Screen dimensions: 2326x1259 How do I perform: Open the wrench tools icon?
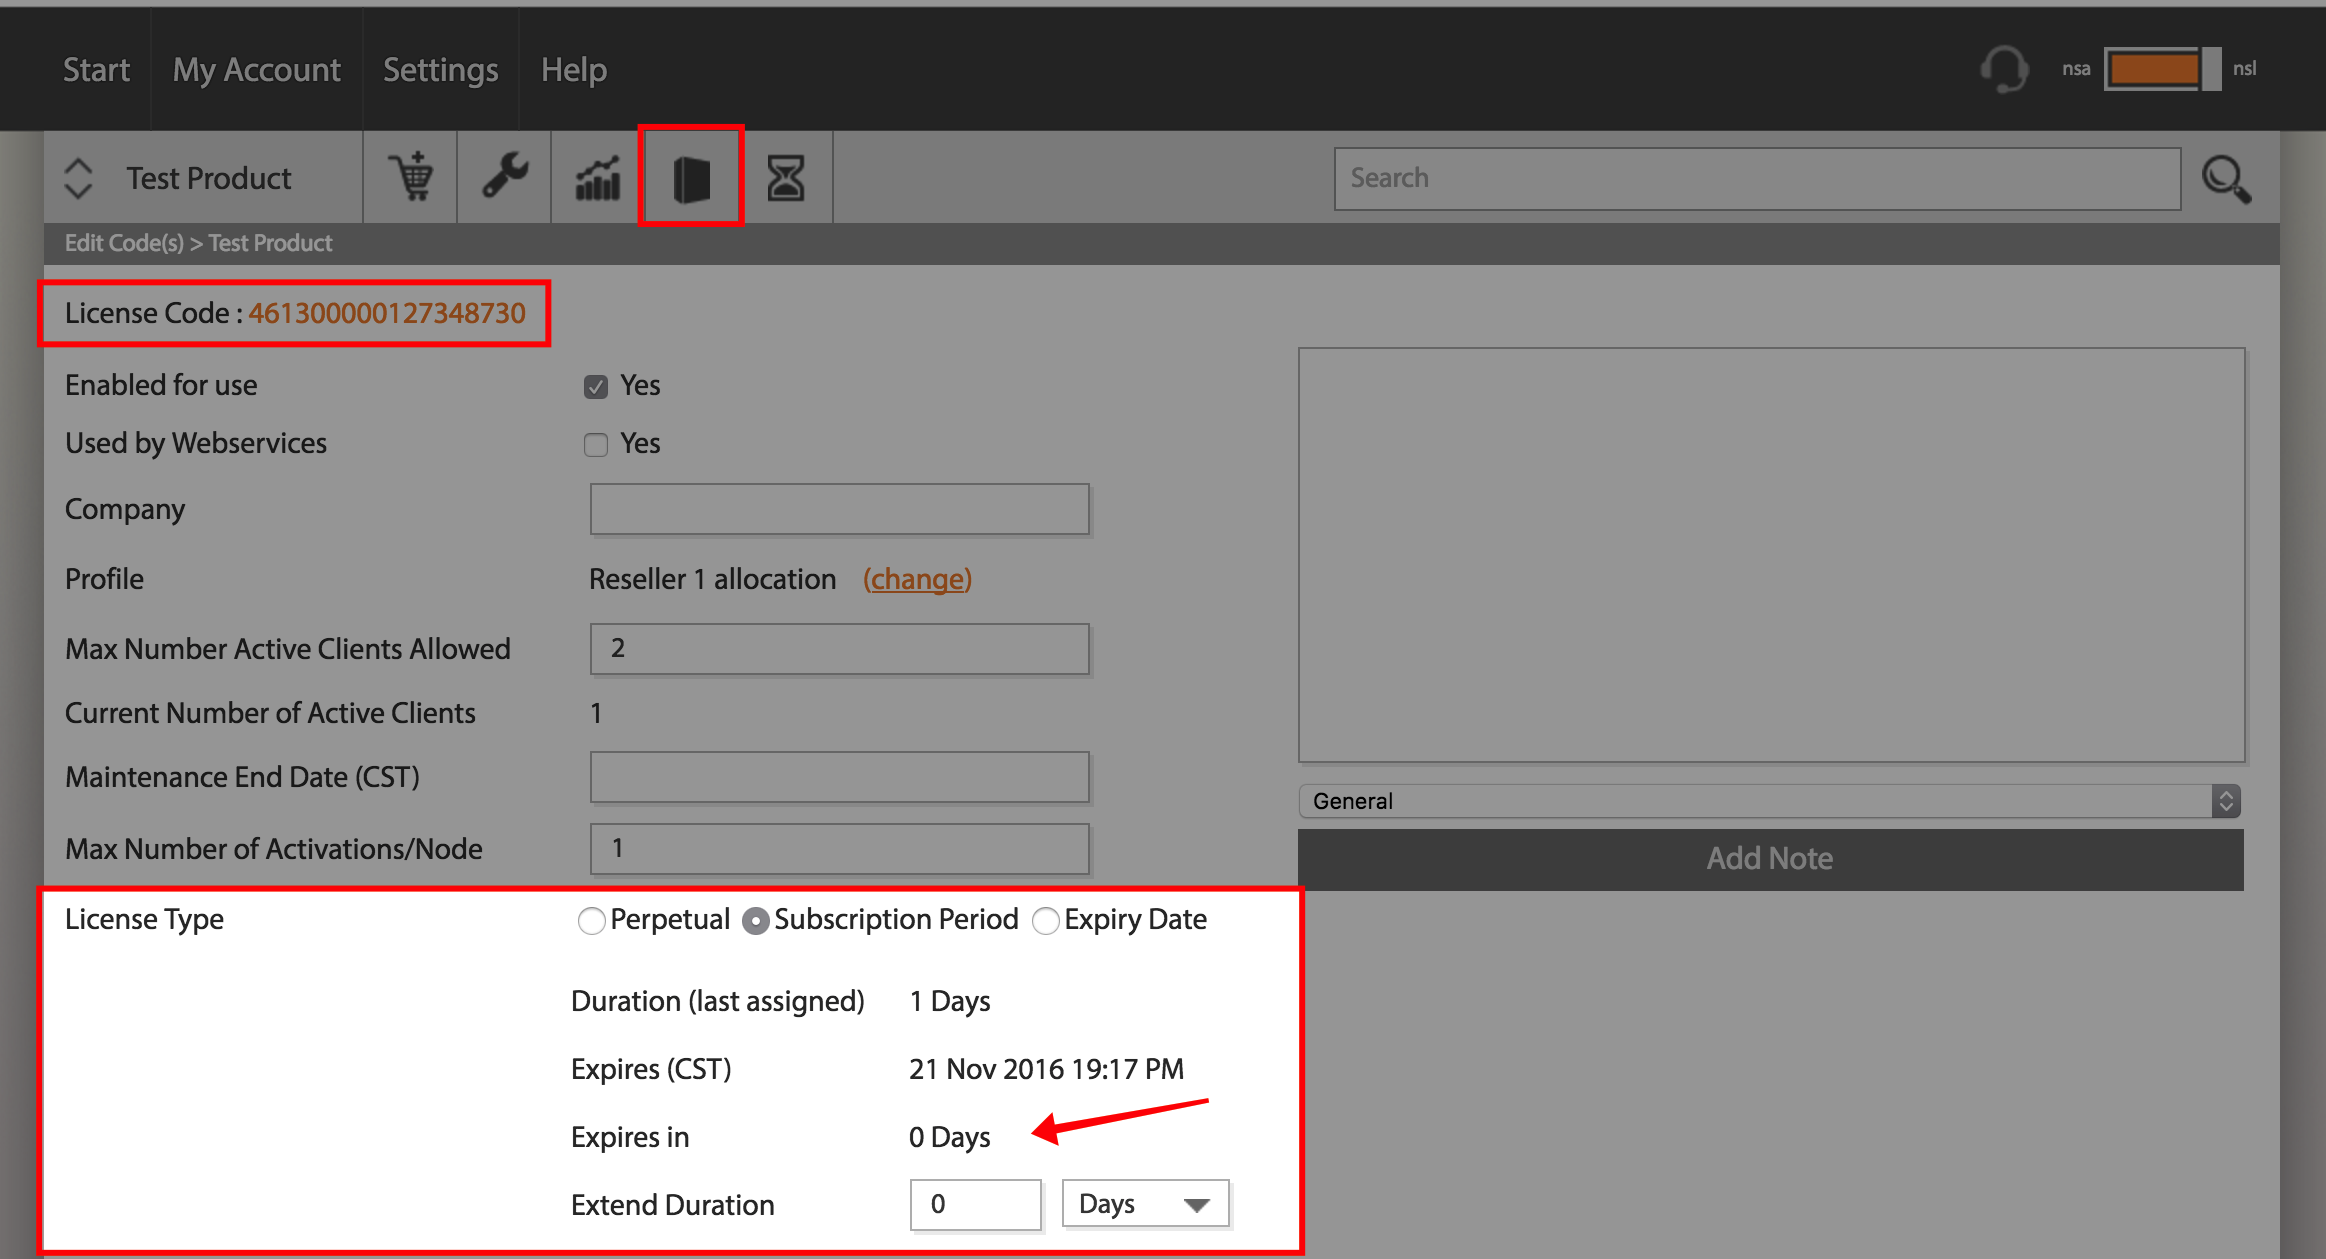[505, 177]
